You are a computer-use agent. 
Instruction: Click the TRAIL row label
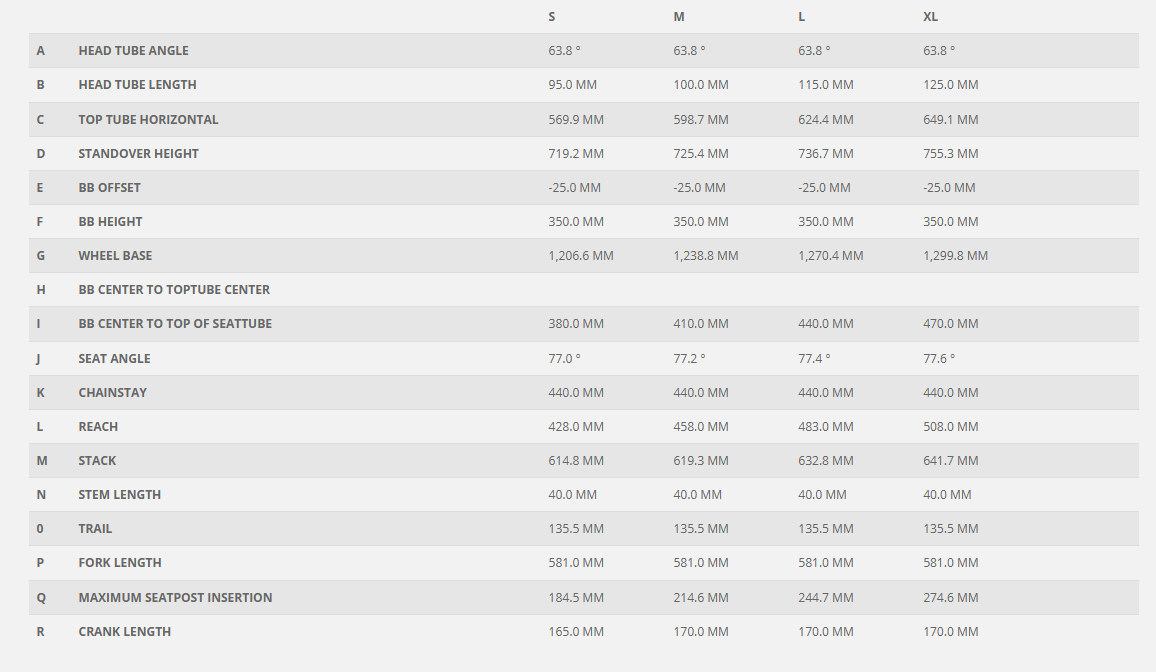[95, 529]
